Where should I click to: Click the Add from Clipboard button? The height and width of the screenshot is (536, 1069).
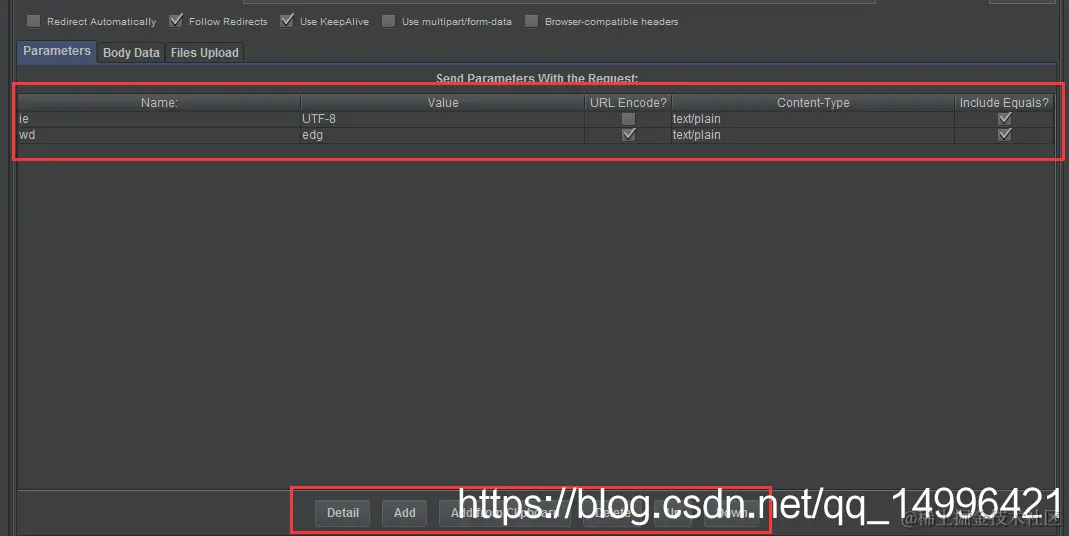[x=505, y=513]
